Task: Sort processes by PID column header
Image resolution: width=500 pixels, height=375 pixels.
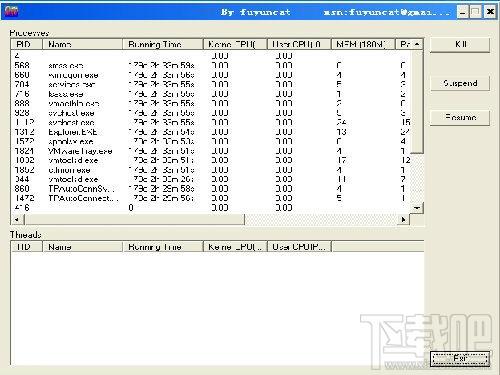Action: pos(27,44)
